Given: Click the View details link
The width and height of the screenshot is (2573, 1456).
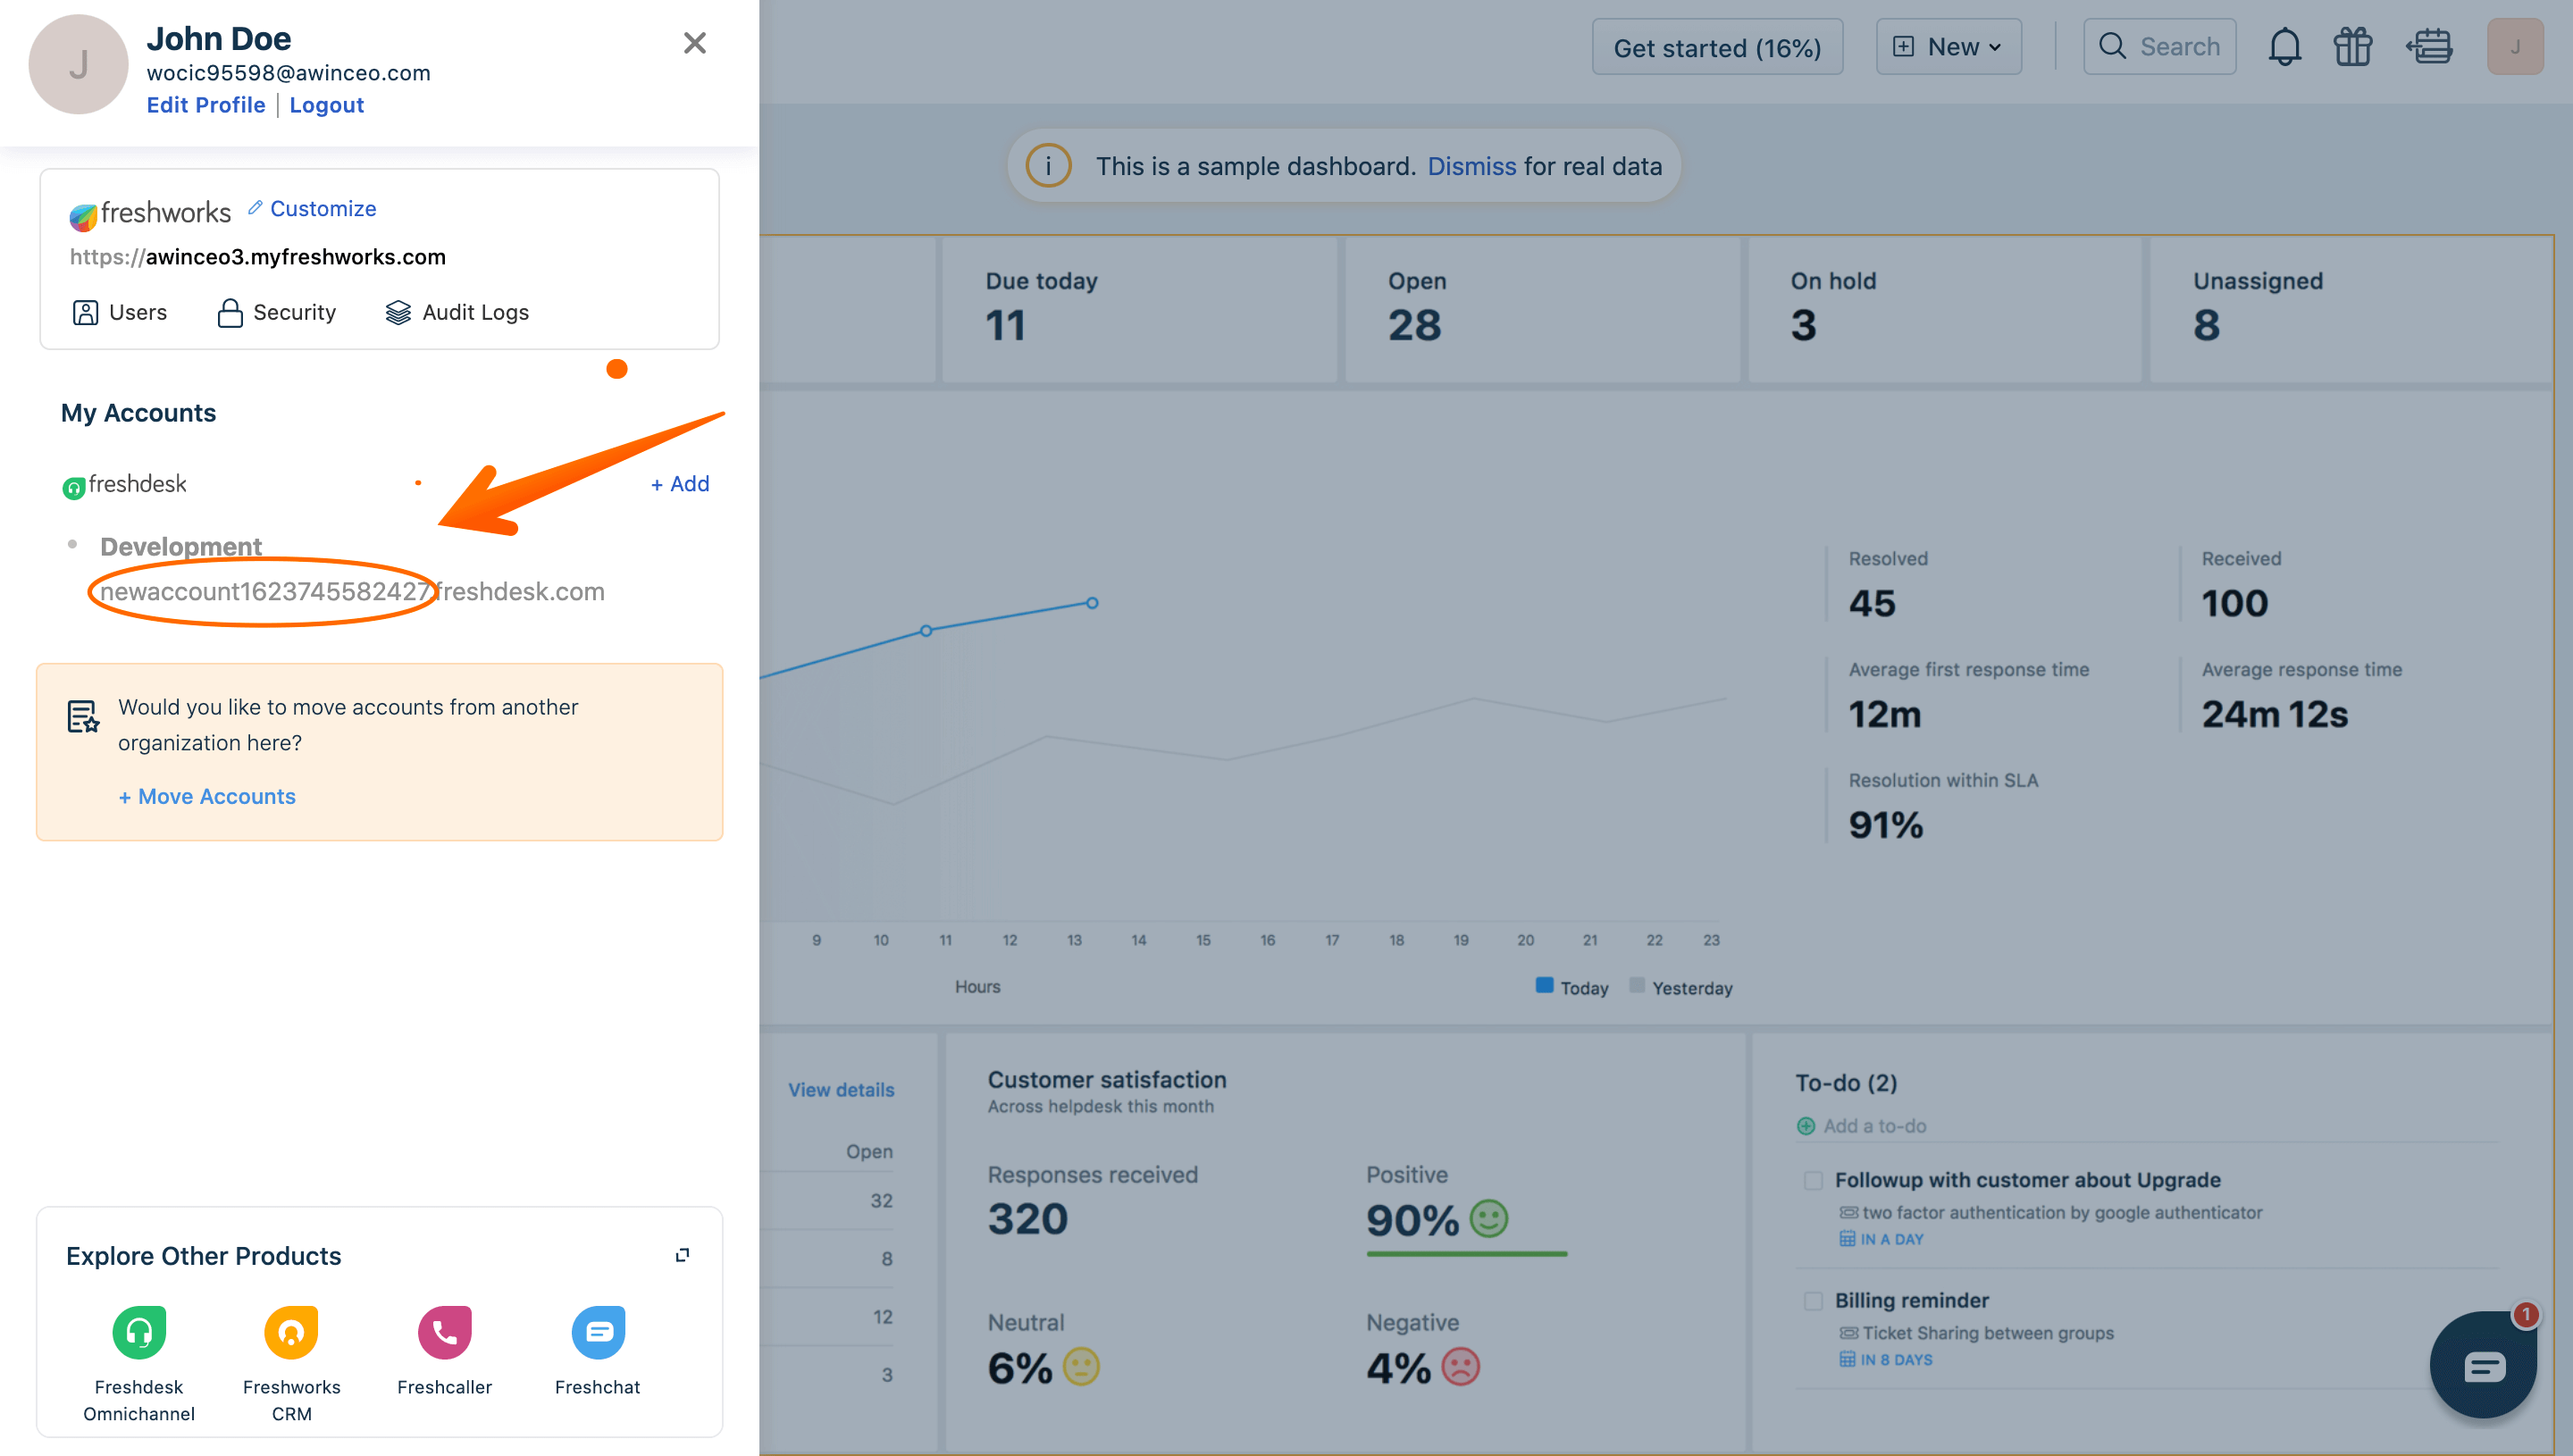Looking at the screenshot, I should coord(841,1089).
